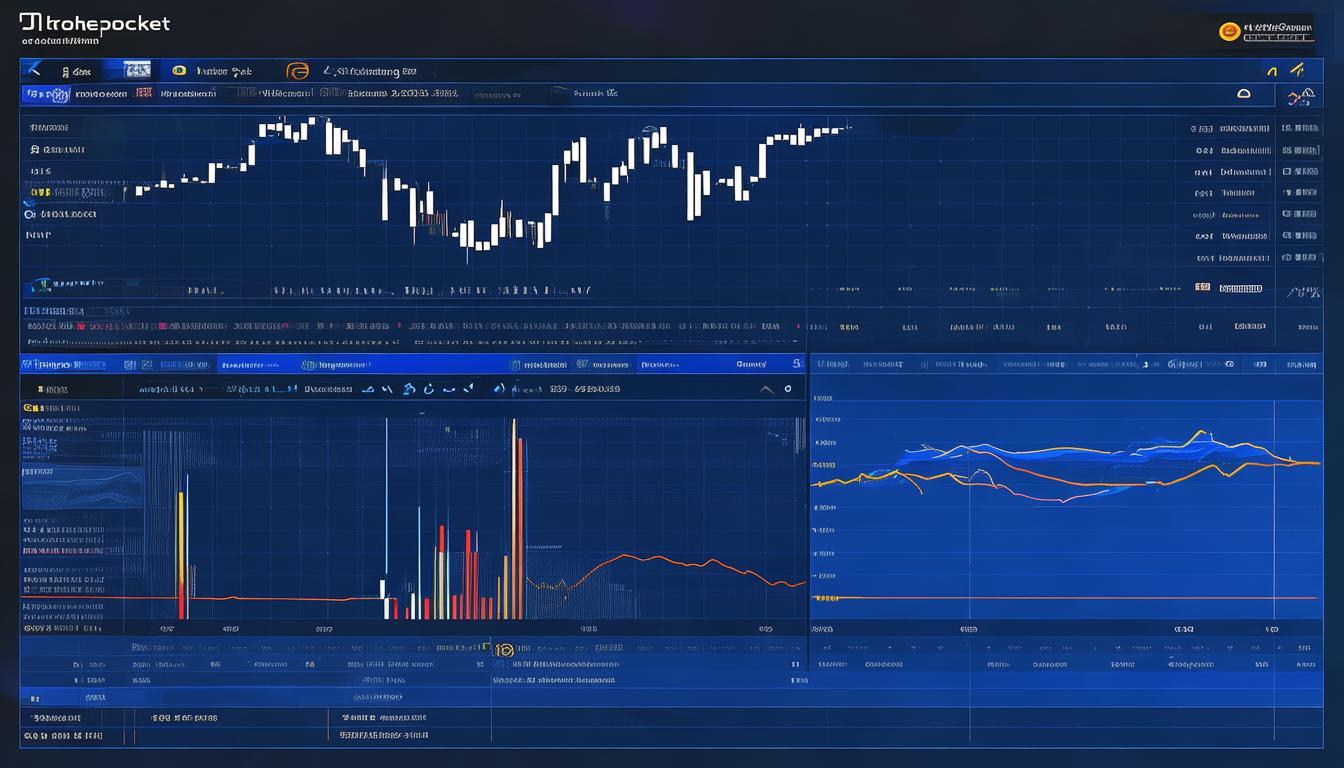Click the orange coin account icon

(x=1229, y=32)
